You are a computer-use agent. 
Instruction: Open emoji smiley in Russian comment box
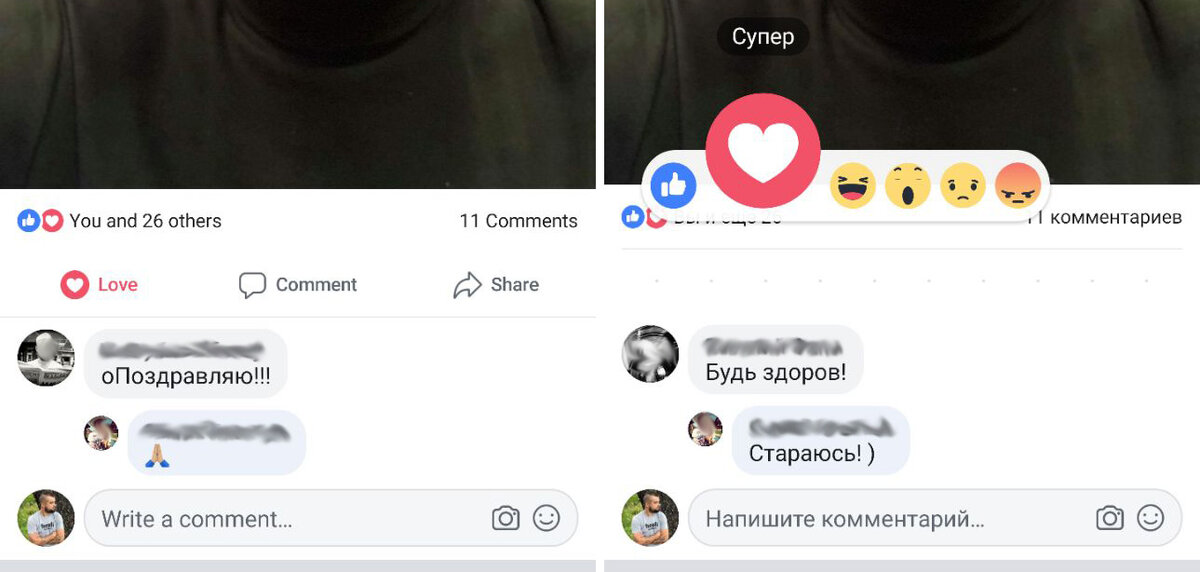coord(1151,518)
